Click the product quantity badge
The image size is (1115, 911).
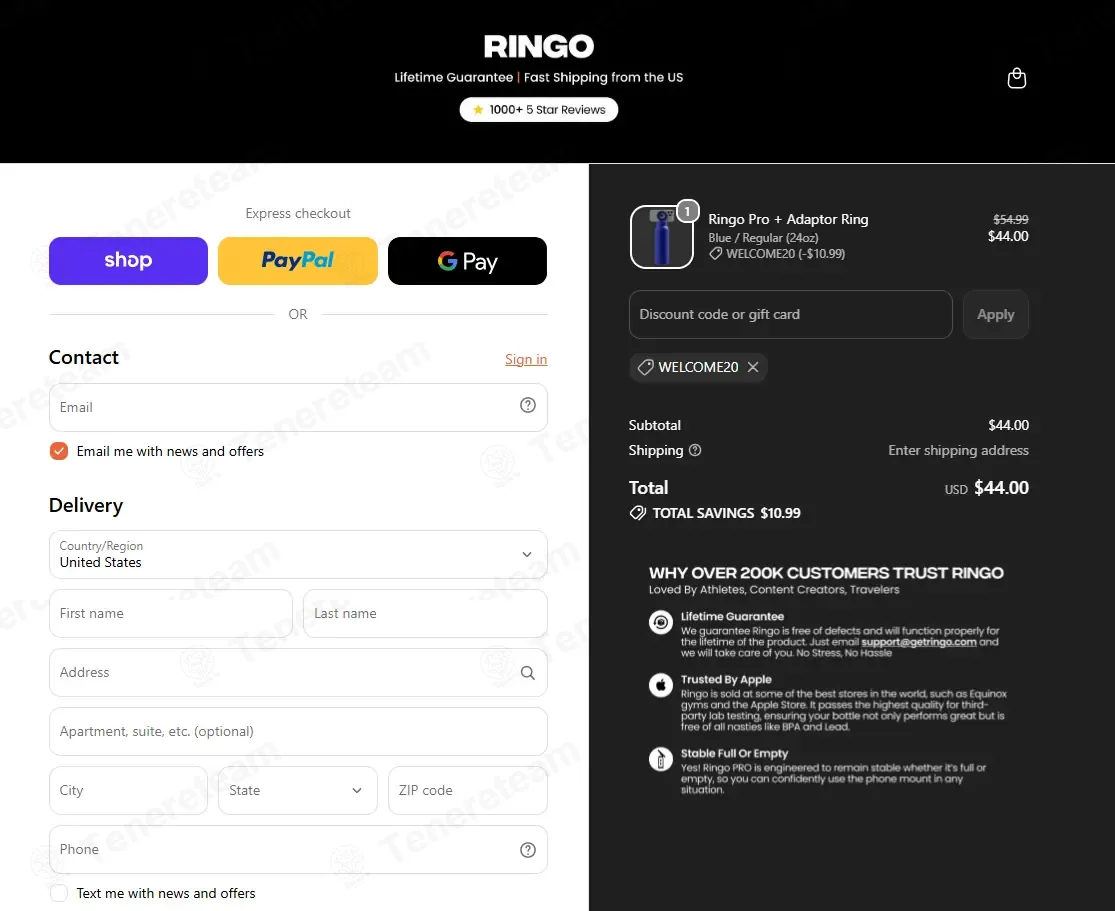click(687, 211)
